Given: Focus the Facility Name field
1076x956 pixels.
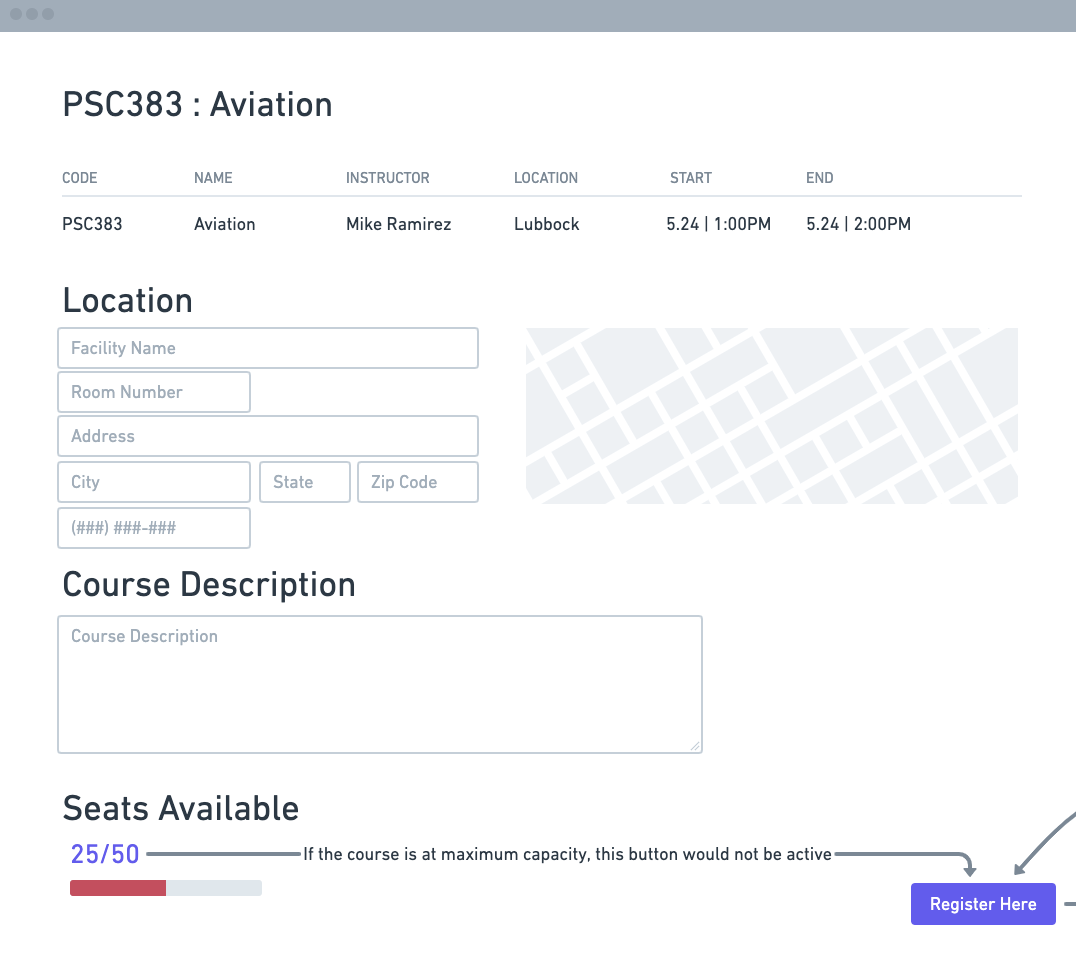Looking at the screenshot, I should [x=268, y=348].
